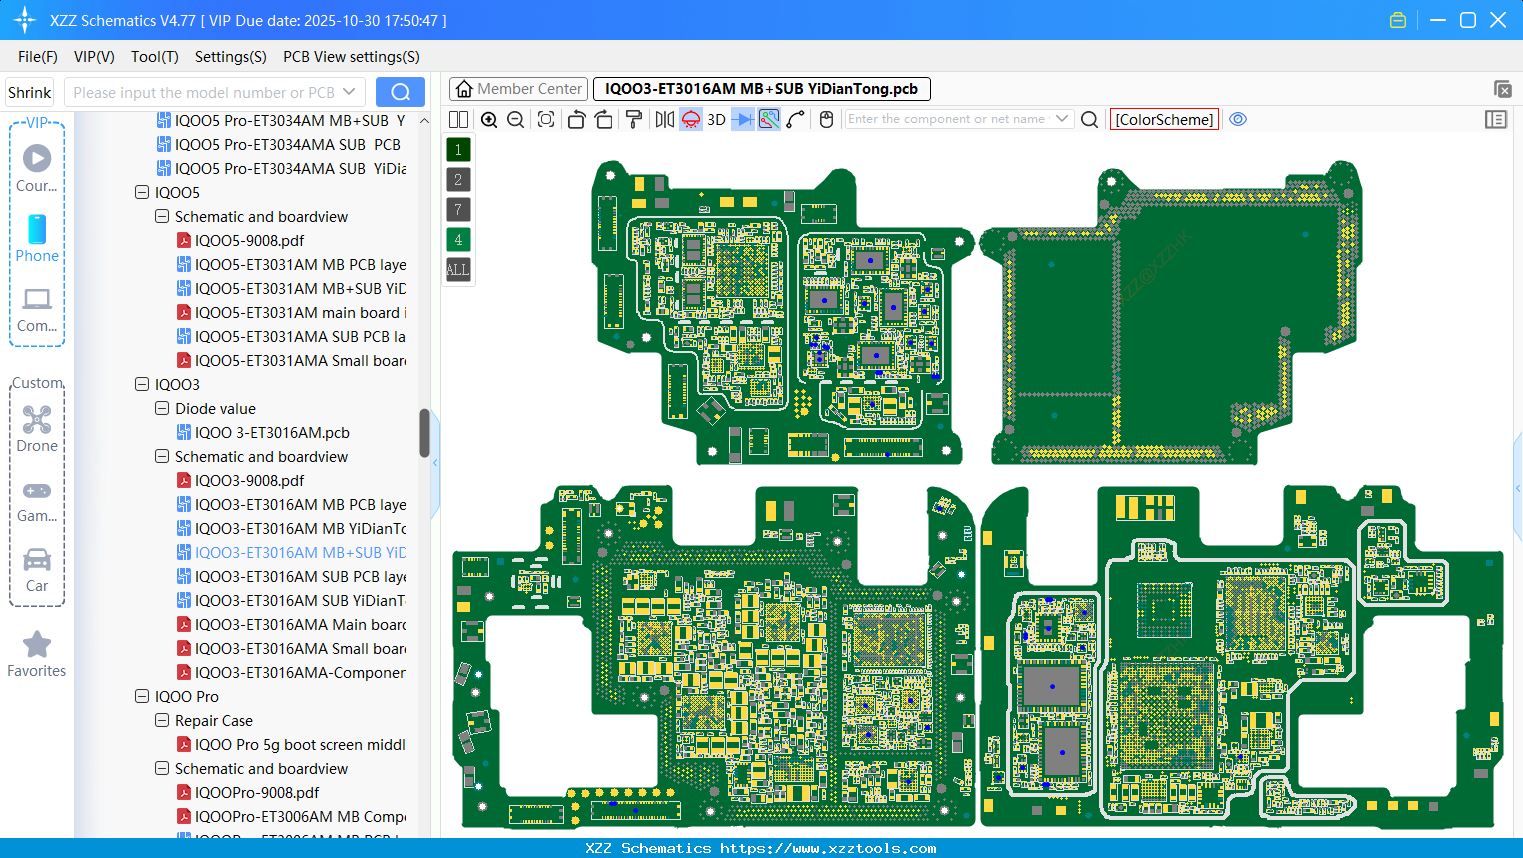This screenshot has width=1523, height=858.
Task: Rotate the board counter-clockwise
Action: [576, 120]
